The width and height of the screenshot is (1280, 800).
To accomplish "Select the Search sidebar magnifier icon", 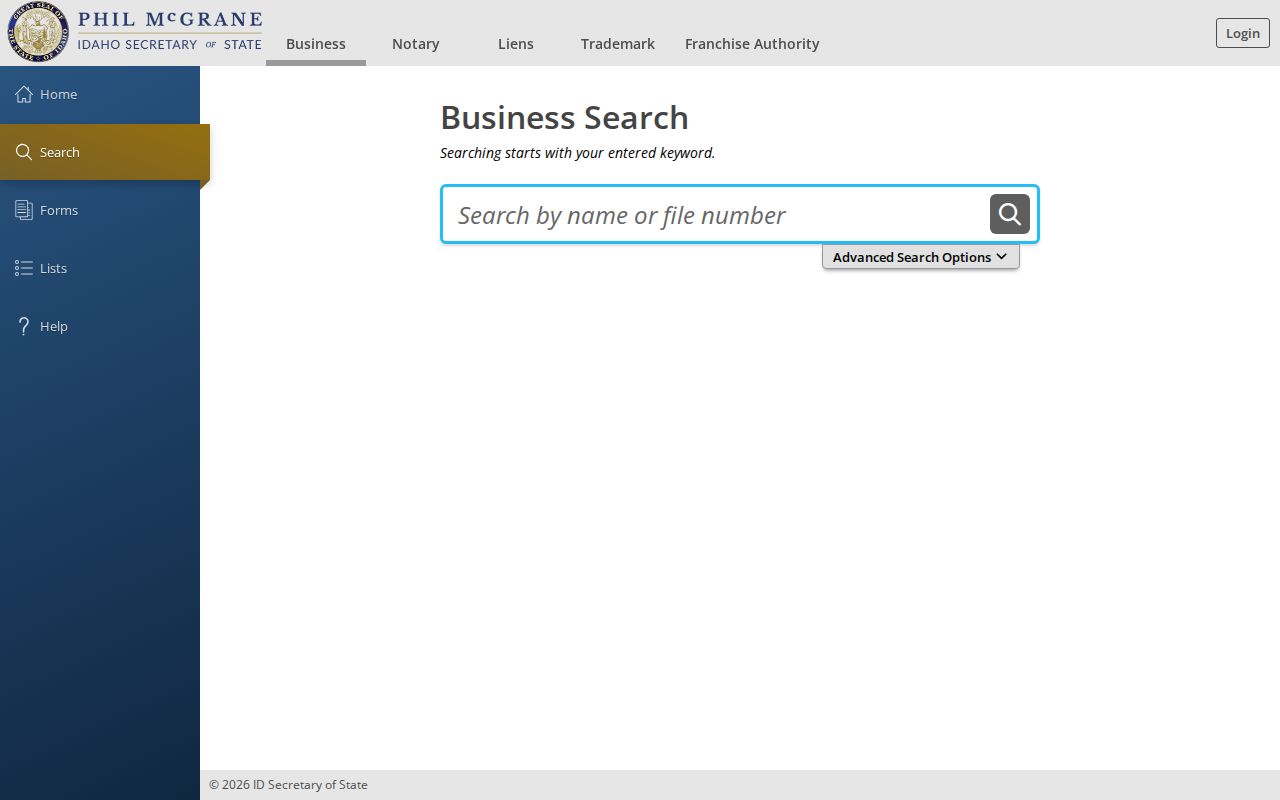I will (x=24, y=152).
